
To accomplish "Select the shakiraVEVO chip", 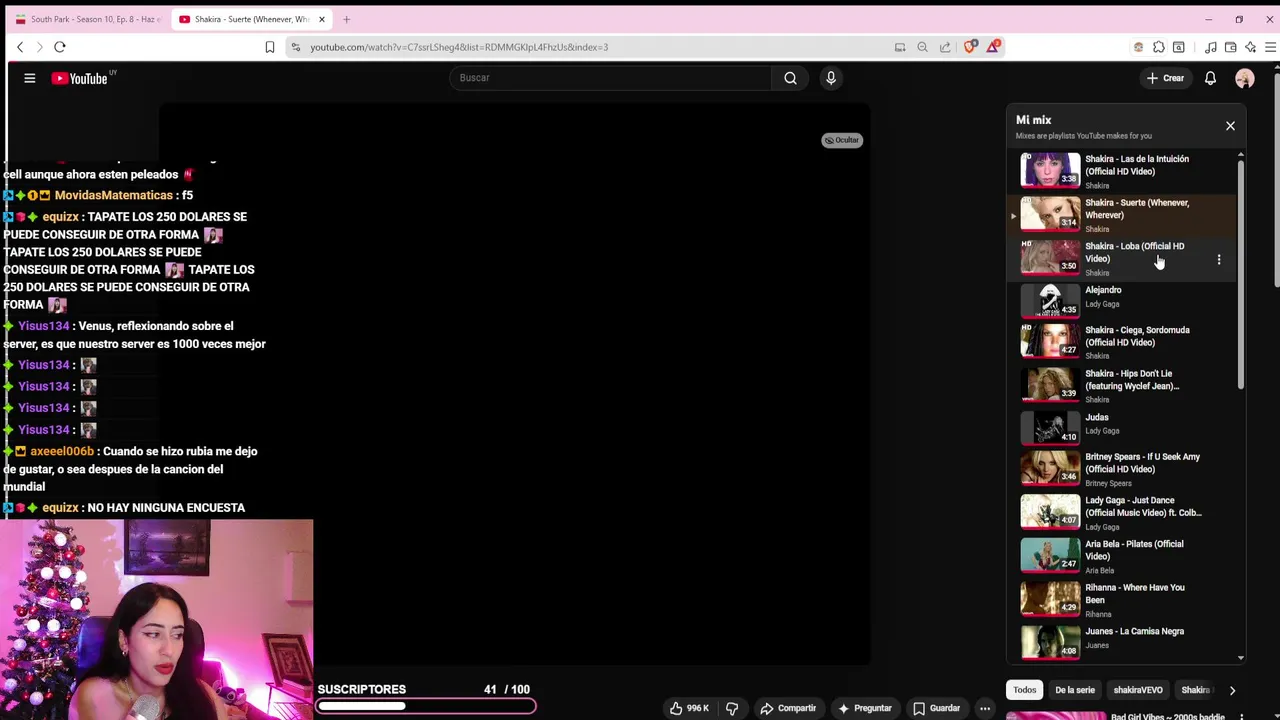I will point(1138,690).
